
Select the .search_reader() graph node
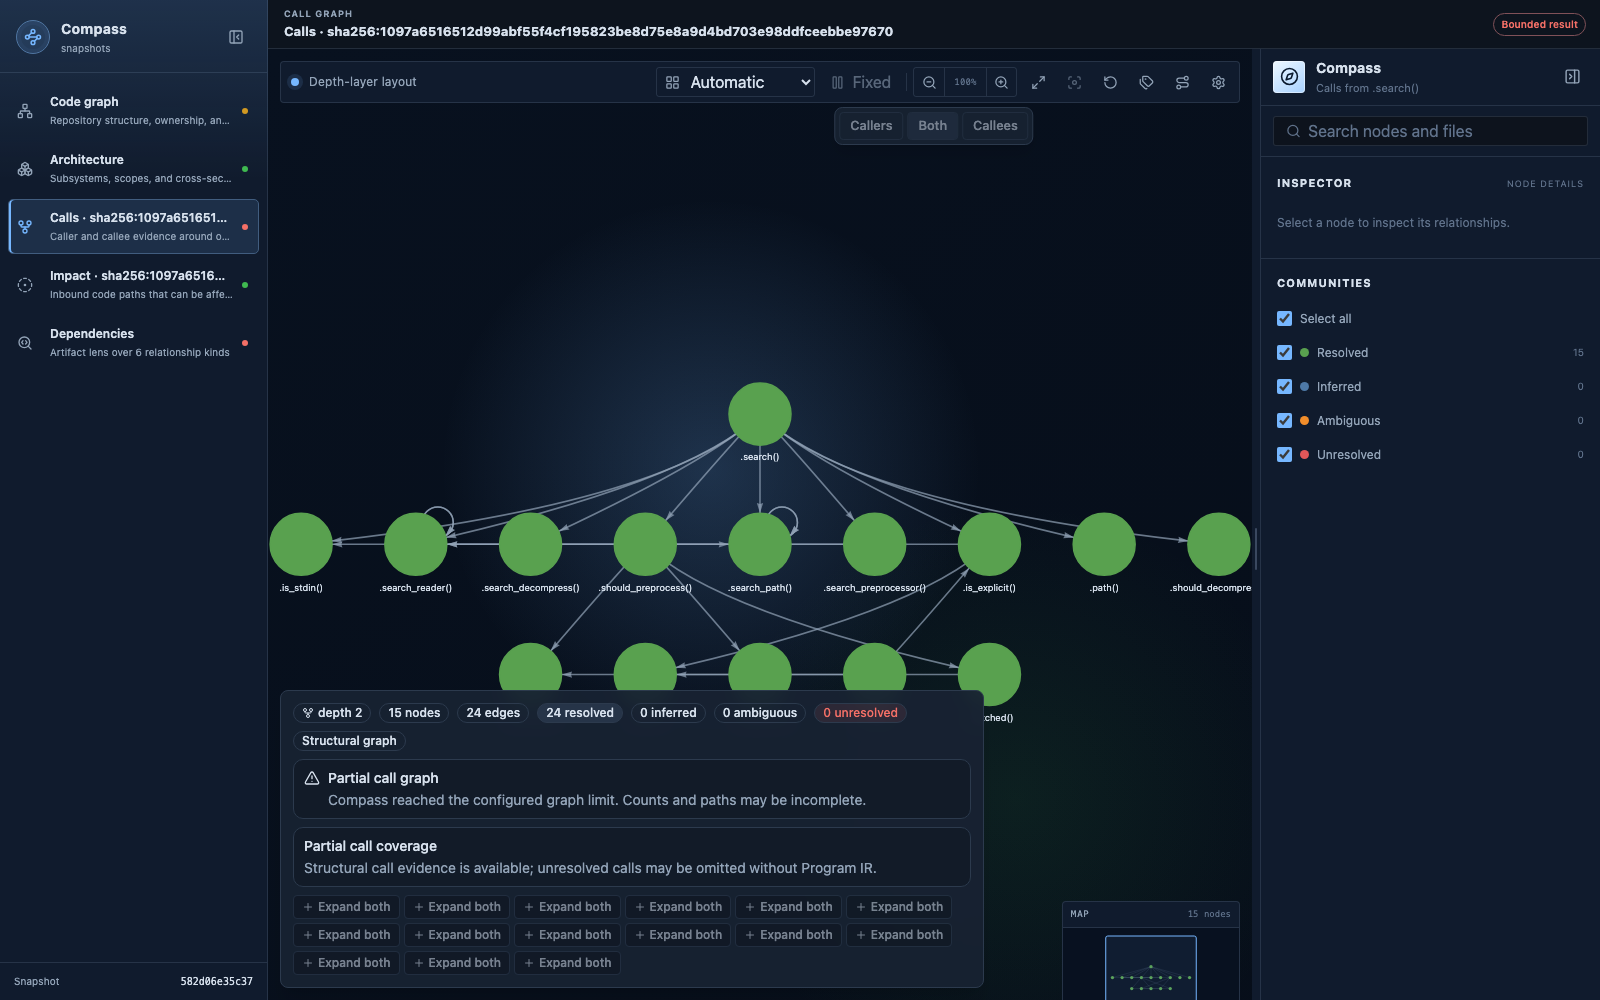click(x=416, y=544)
